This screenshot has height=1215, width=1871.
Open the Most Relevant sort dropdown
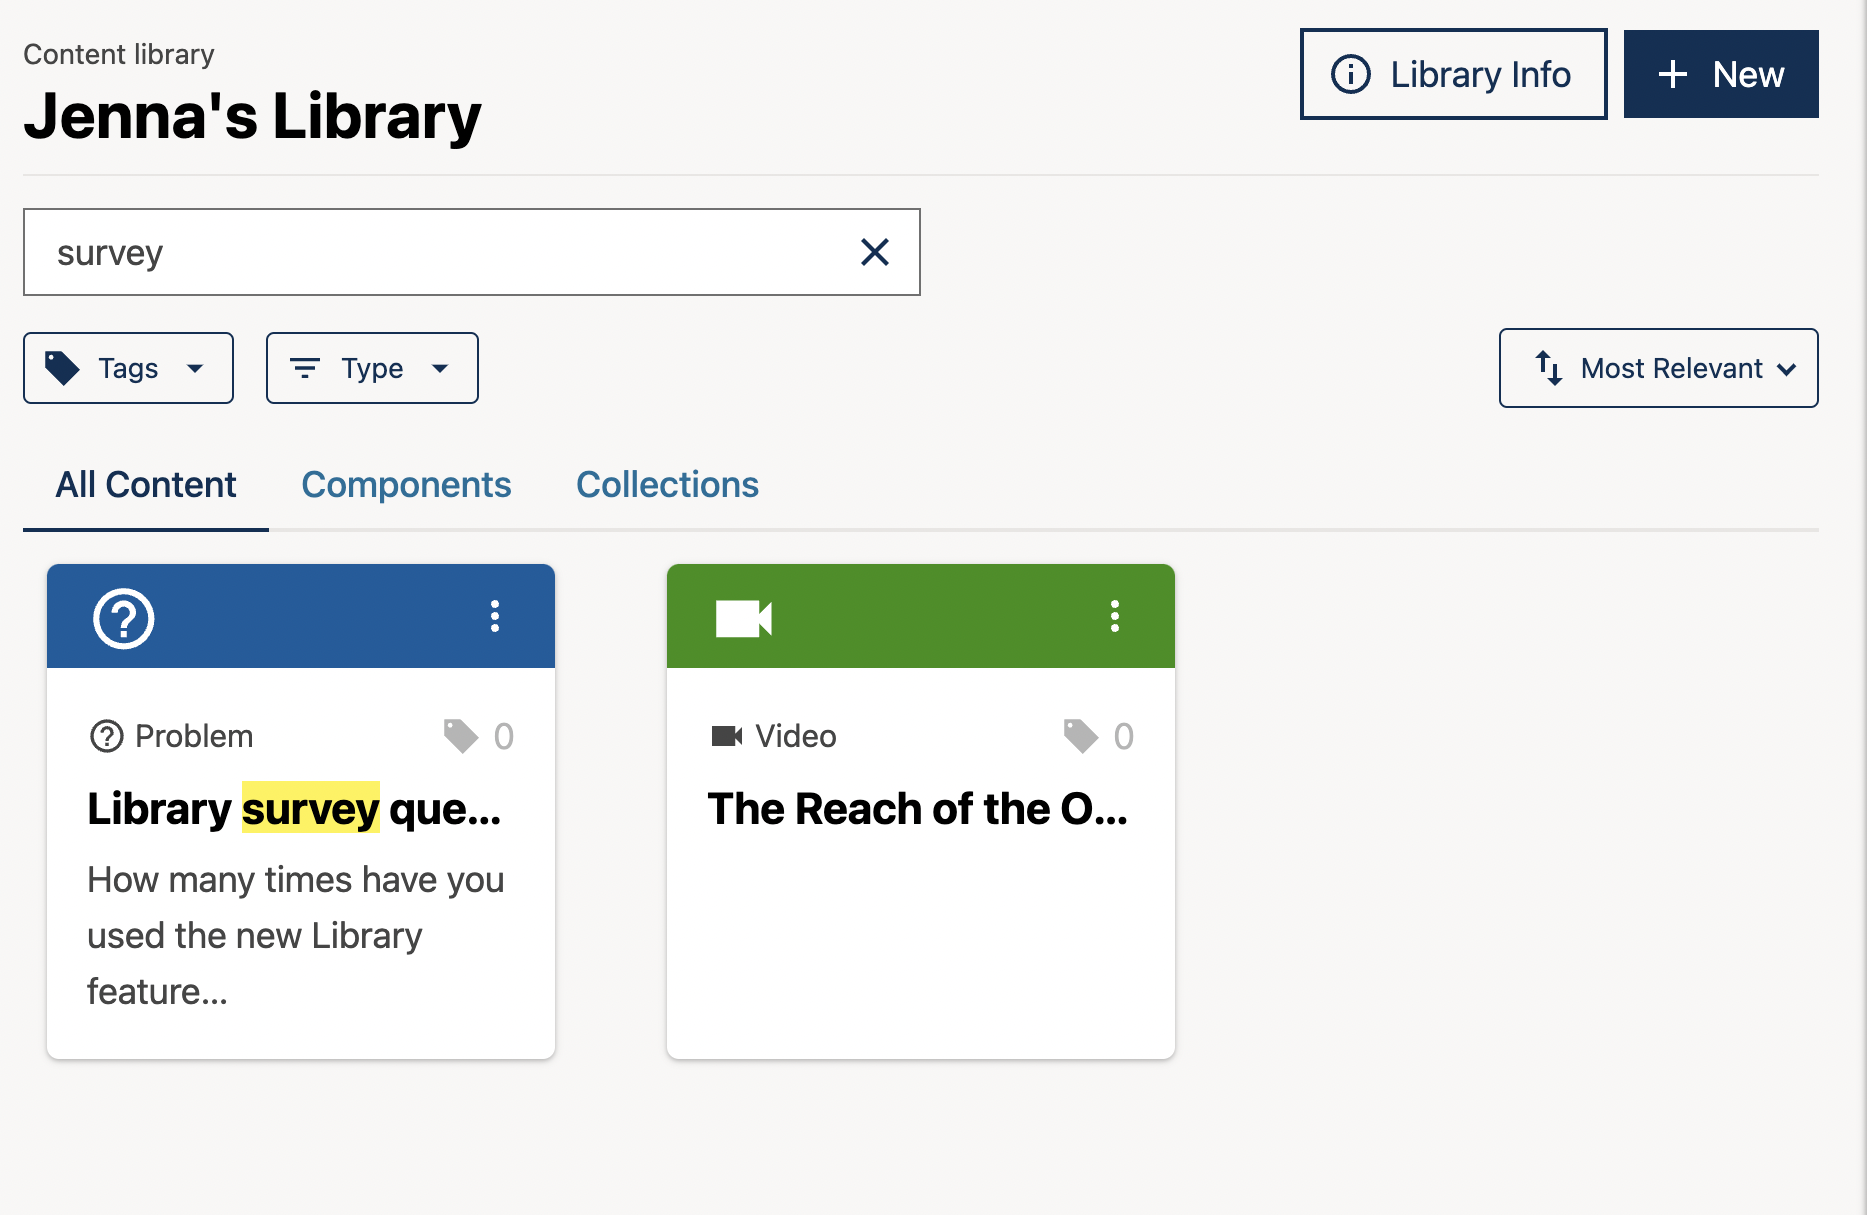[1657, 368]
